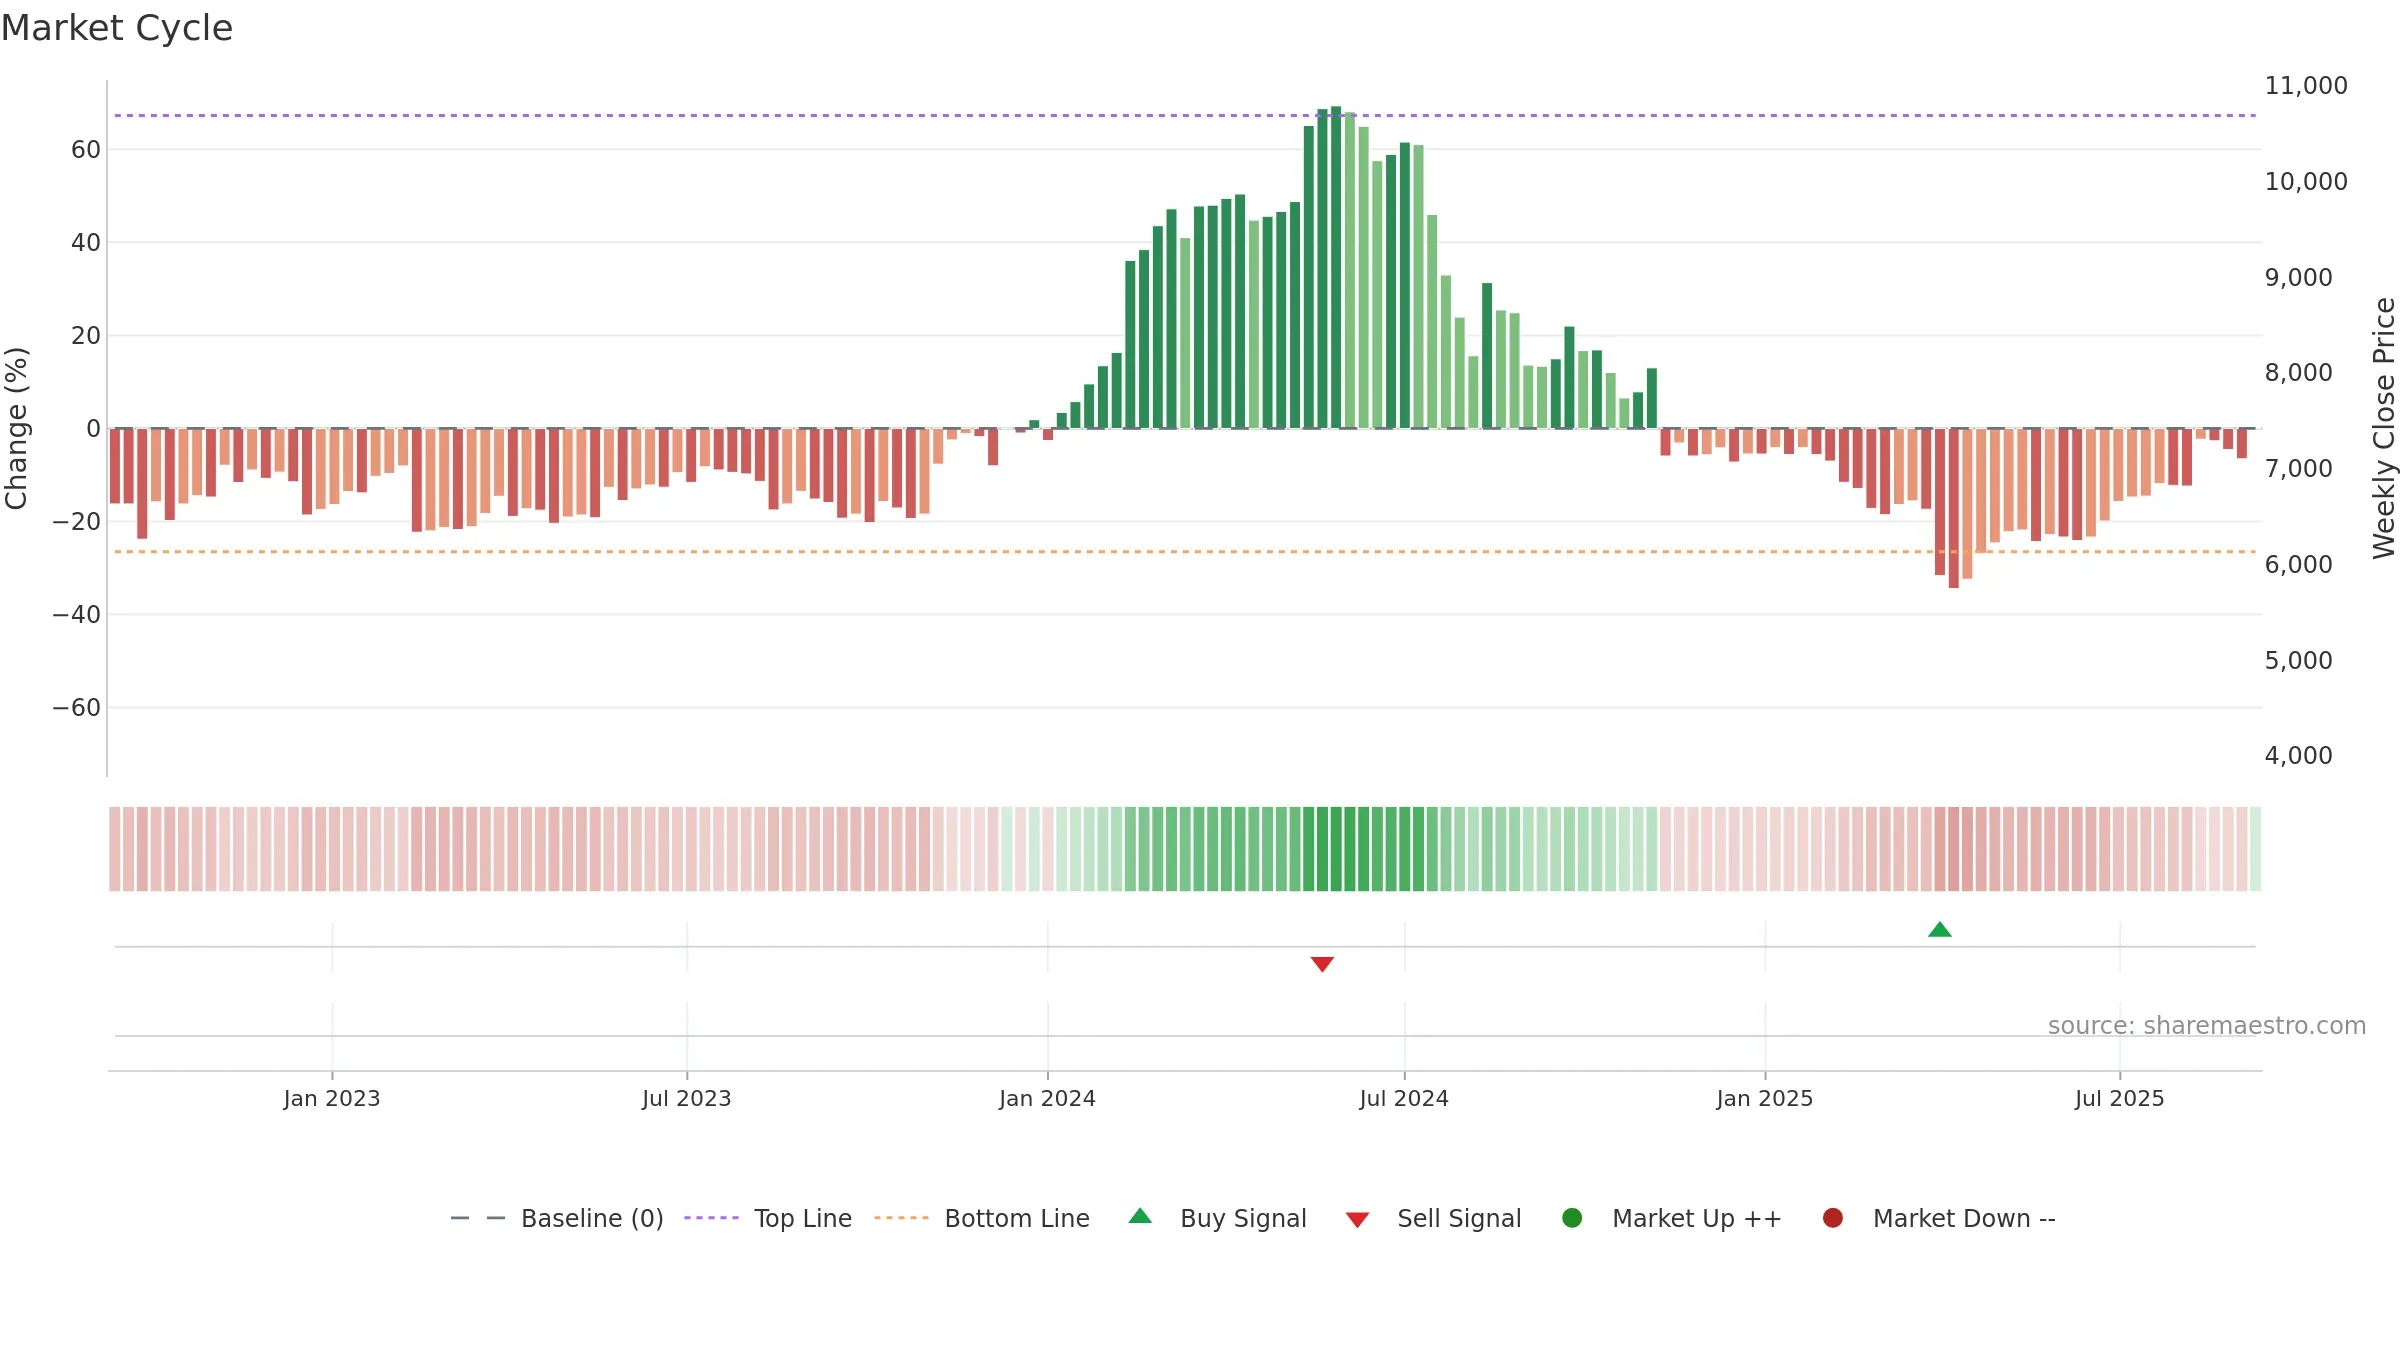Click the 20 tick on Change axis
2400x1350 pixels.
pos(86,336)
